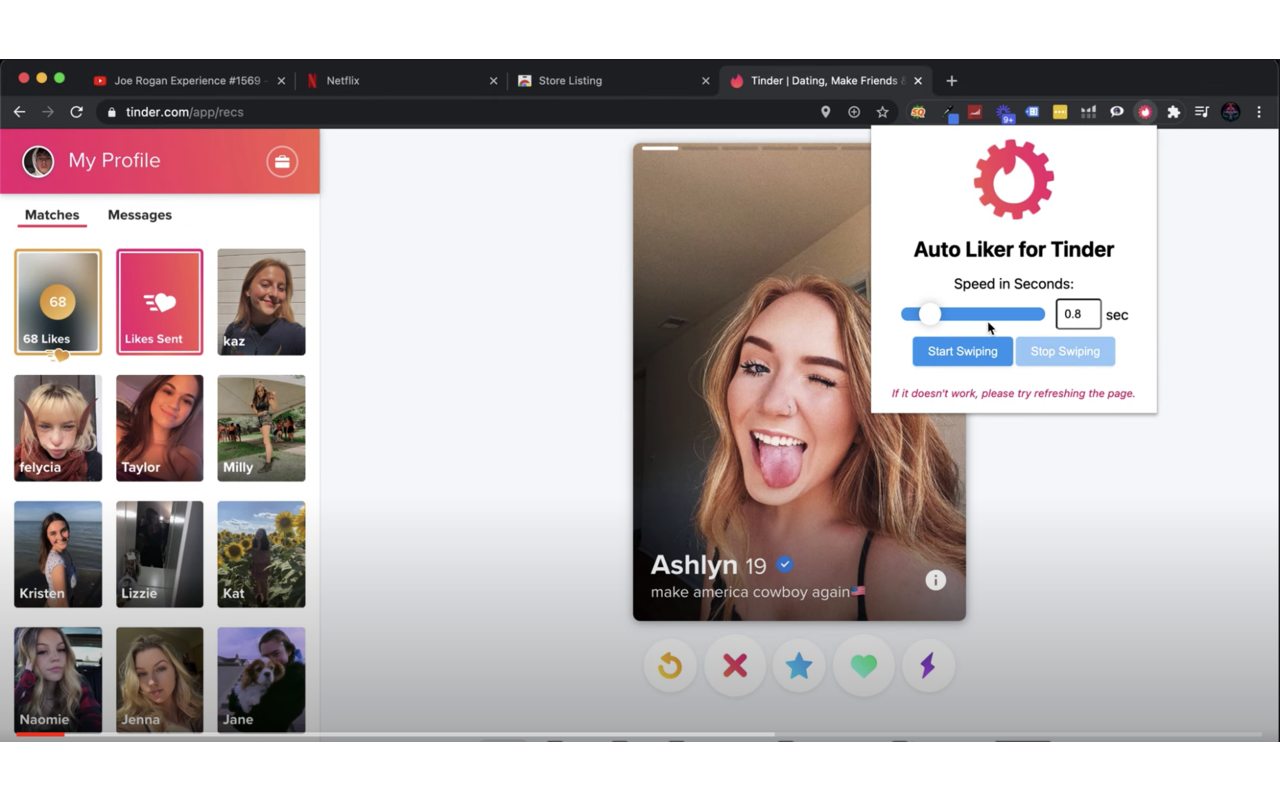Open the briefcase icon next to My Profile
The image size is (1280, 800).
282,161
